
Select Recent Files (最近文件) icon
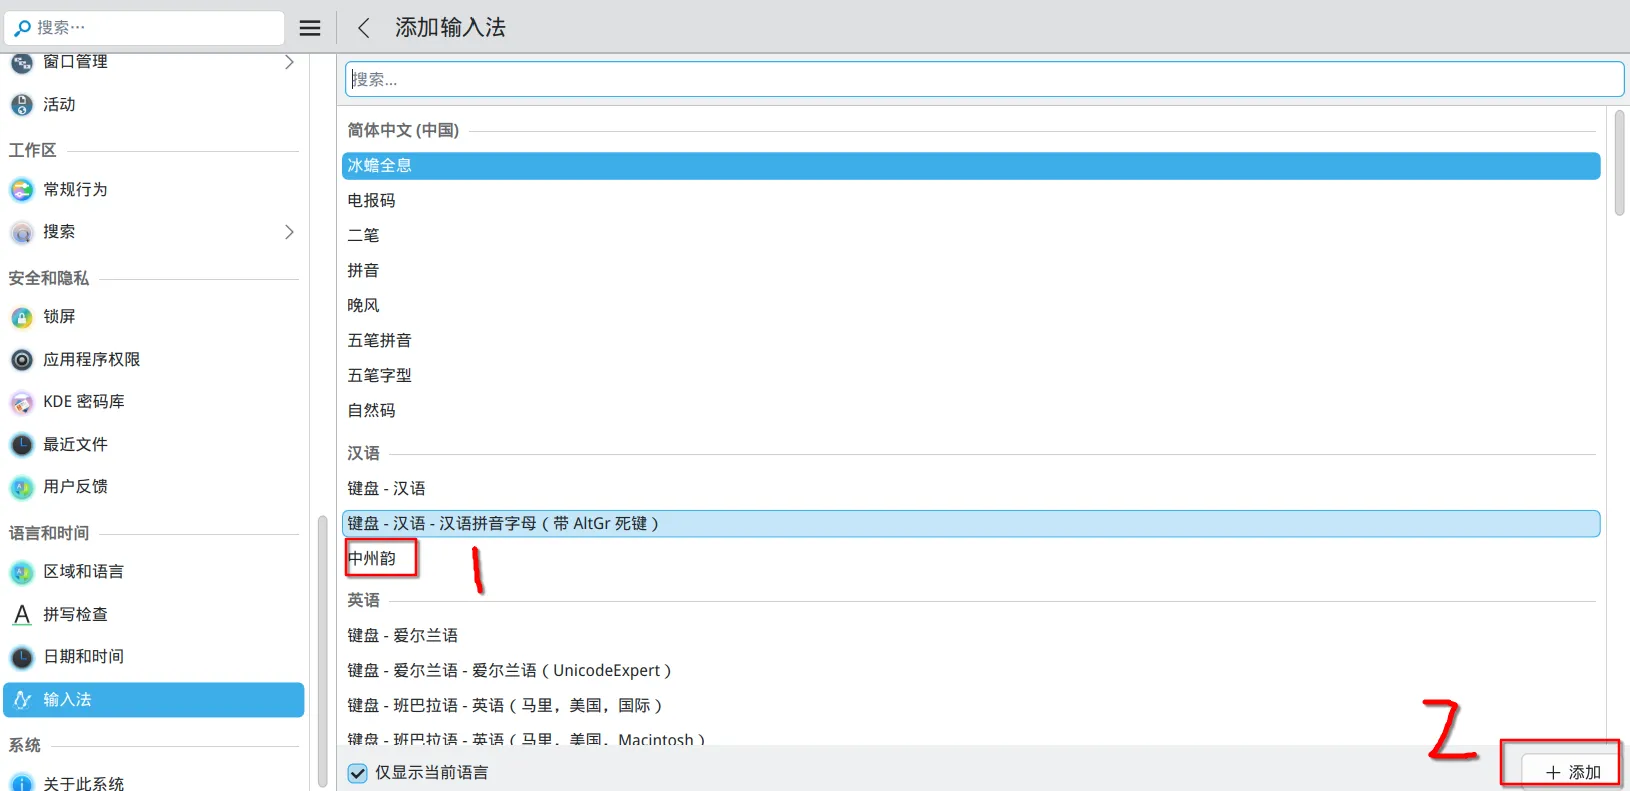(x=22, y=445)
